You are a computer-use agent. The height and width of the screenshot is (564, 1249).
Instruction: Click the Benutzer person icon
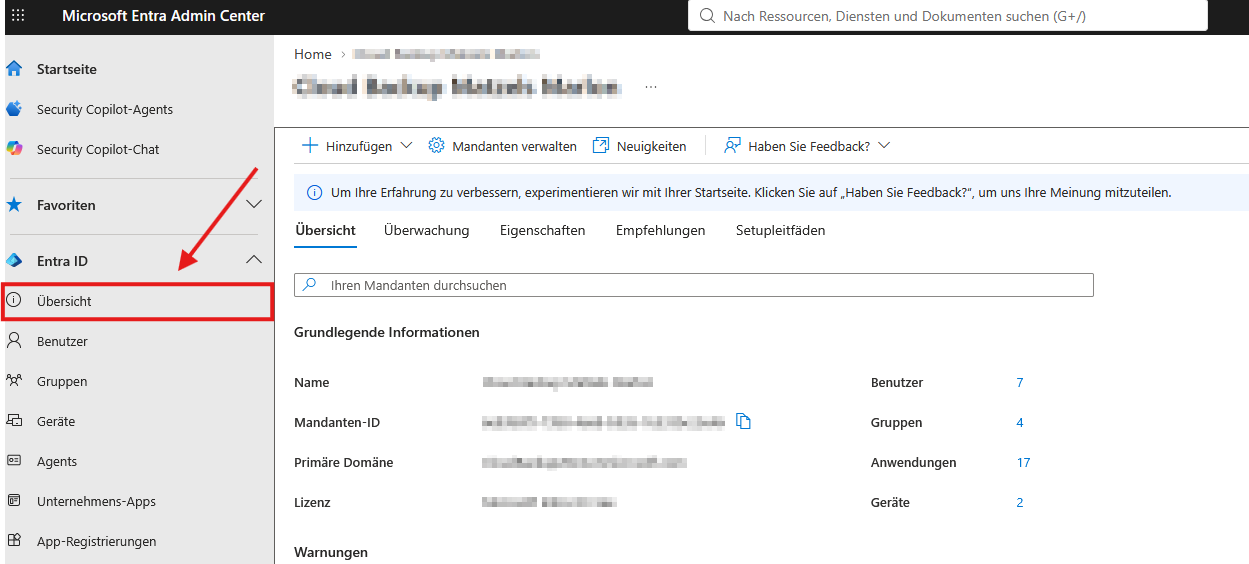14,341
